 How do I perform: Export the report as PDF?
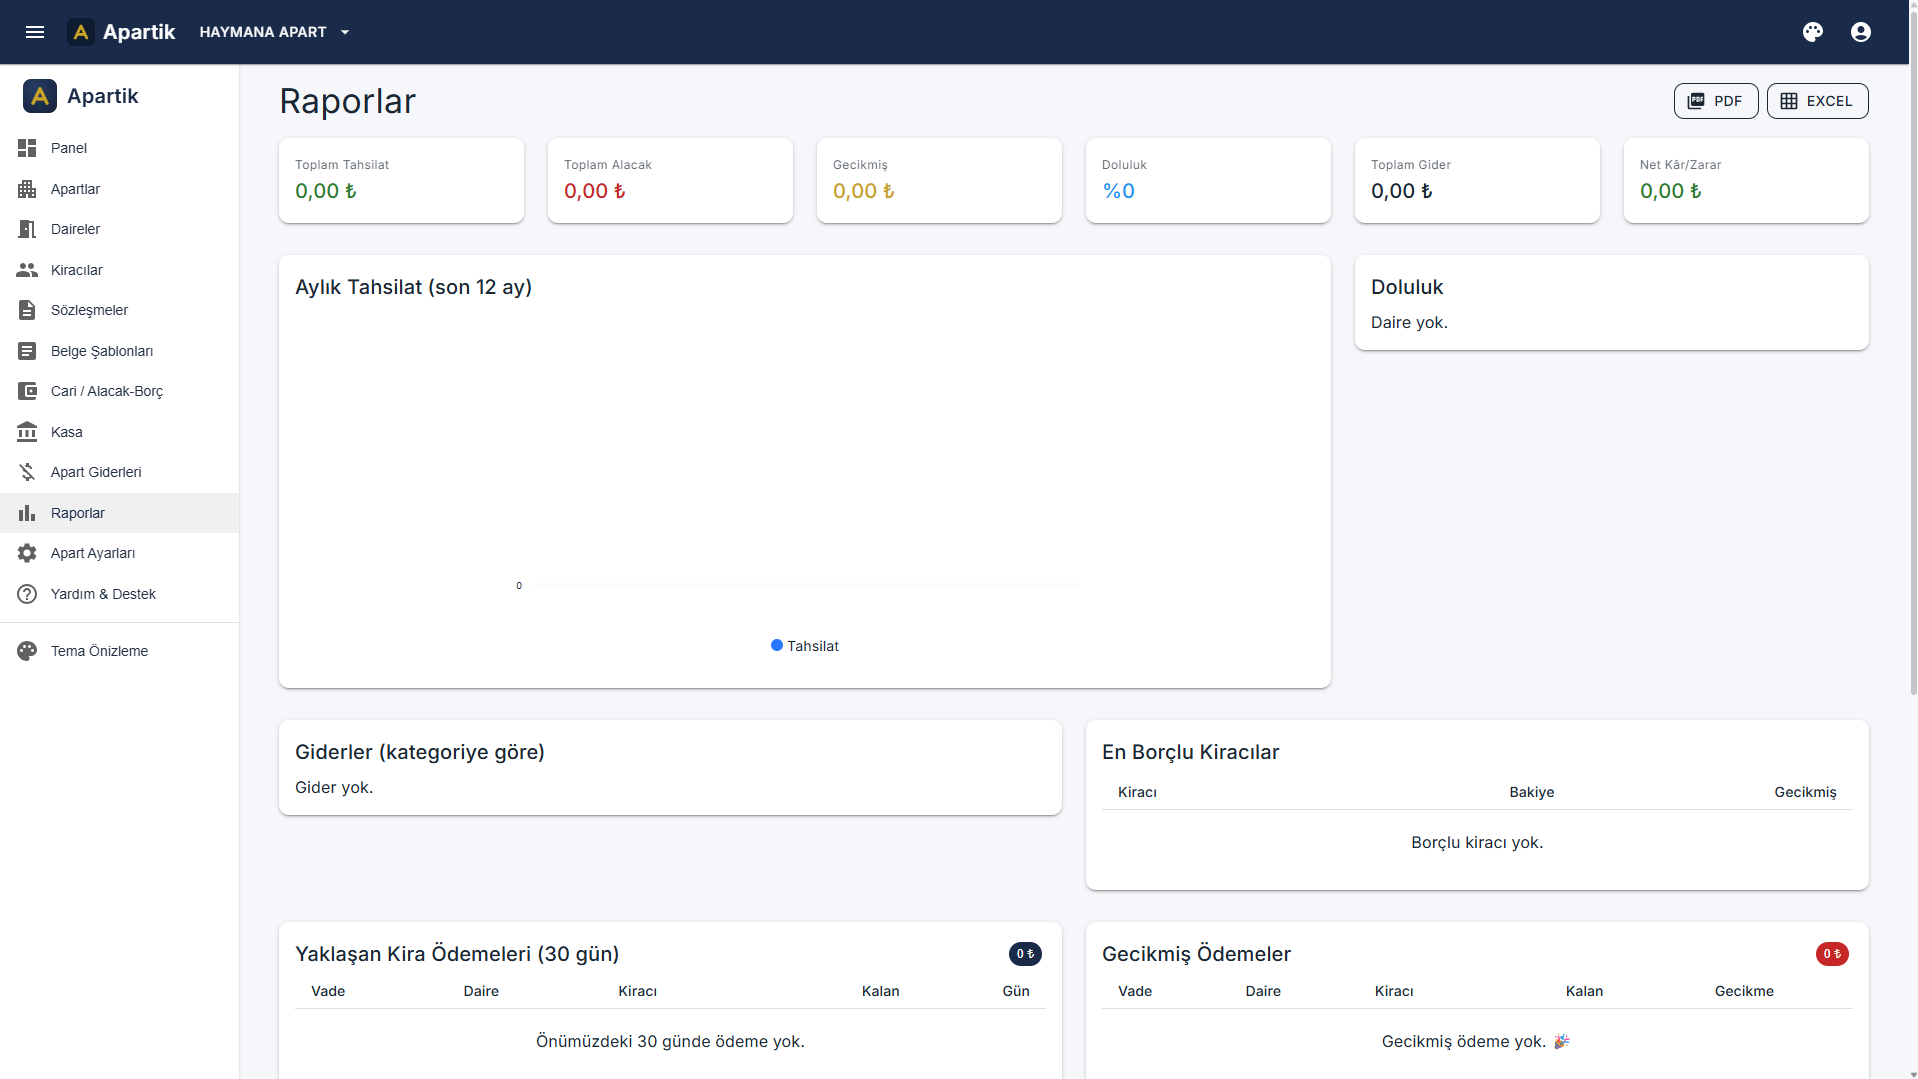point(1716,101)
